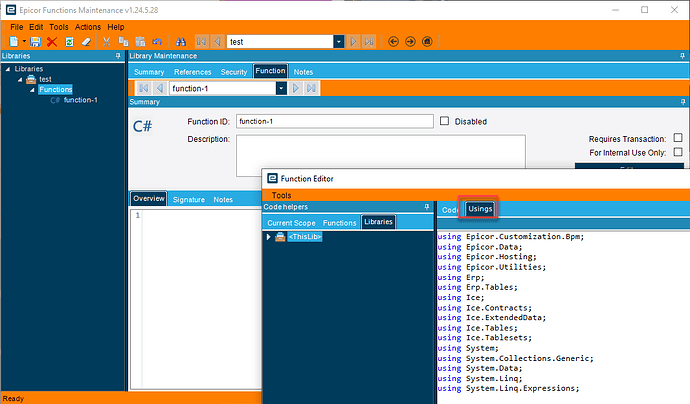Open the function-1 dropdown arrow
Screen dimensions: 690x404
click(x=281, y=88)
